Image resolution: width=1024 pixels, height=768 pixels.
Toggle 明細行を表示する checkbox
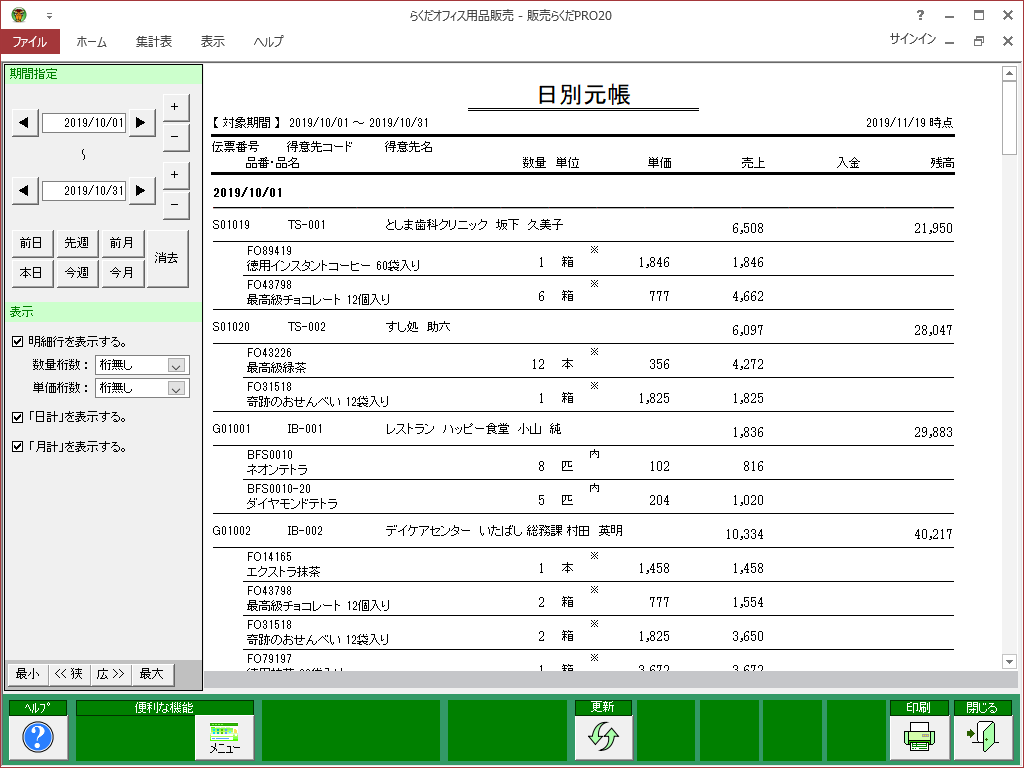coord(18,342)
